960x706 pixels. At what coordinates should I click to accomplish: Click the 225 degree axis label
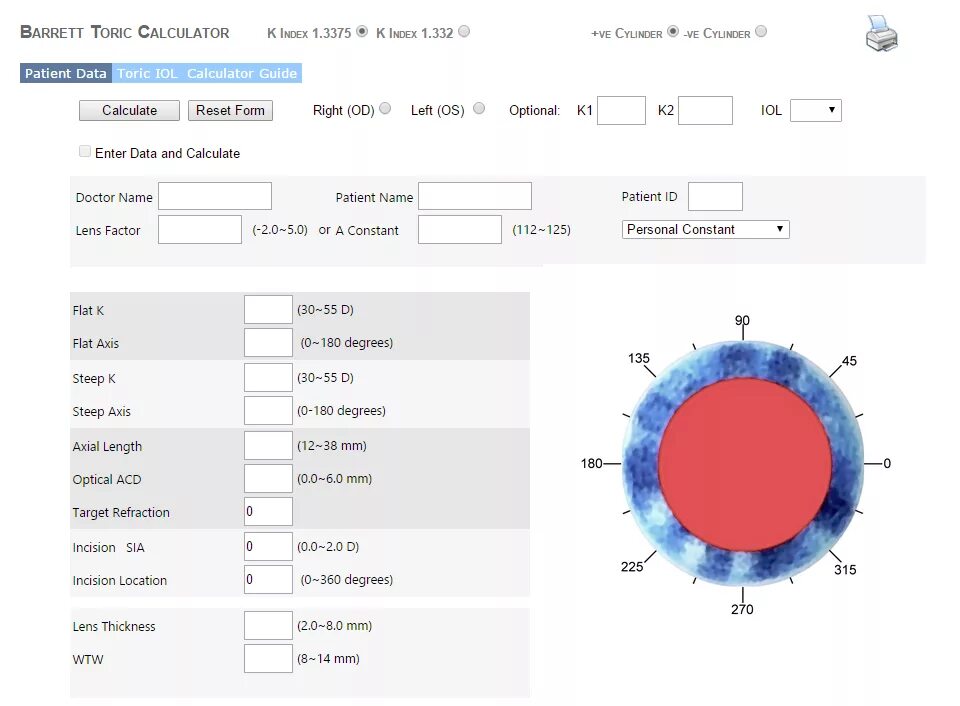coord(632,566)
